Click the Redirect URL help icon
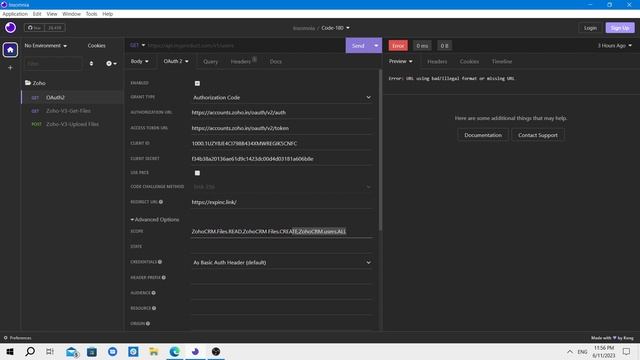This screenshot has height=360, width=640. (161, 202)
